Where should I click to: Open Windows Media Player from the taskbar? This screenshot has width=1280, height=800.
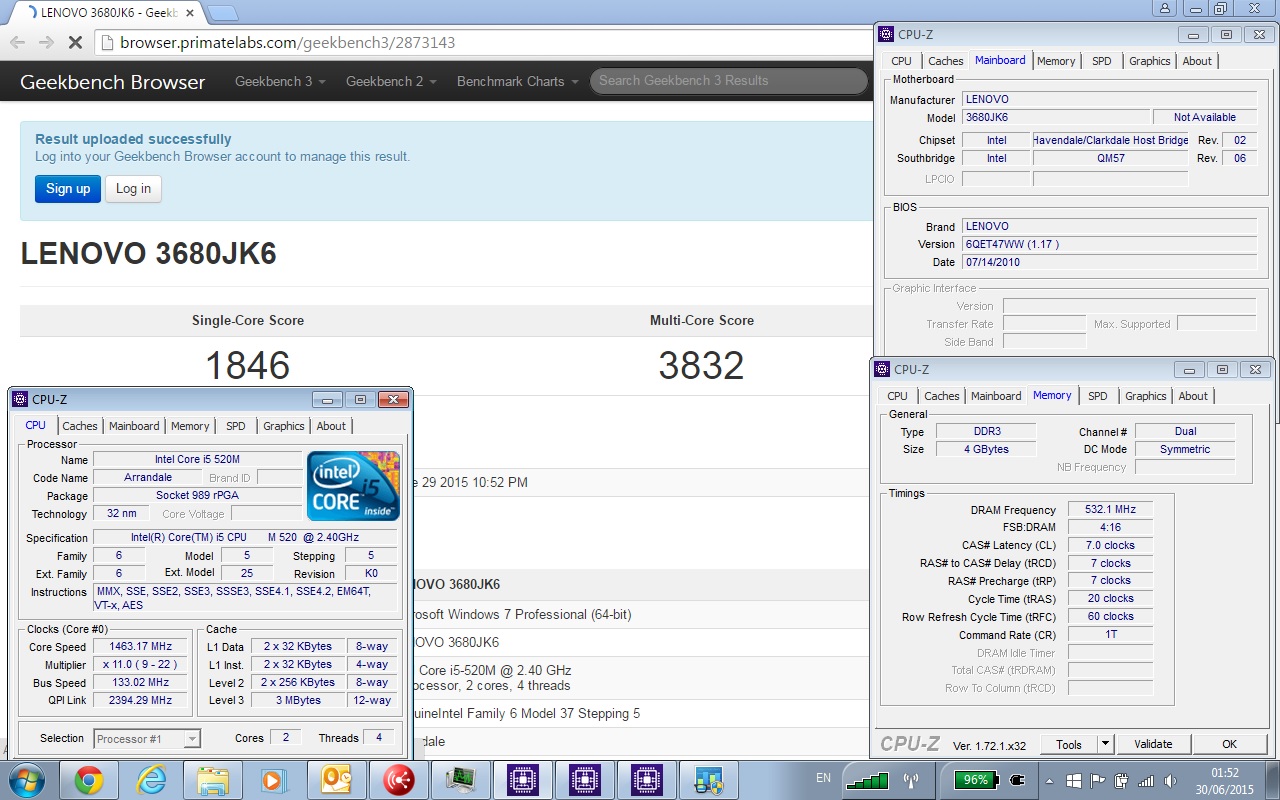pos(274,779)
